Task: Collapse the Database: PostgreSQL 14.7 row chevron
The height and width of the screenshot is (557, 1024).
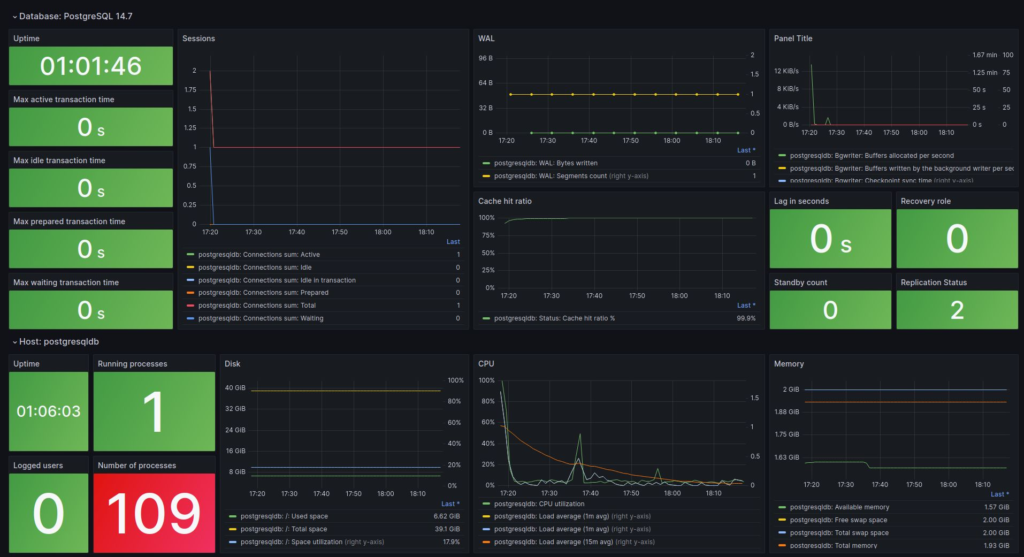Action: tap(14, 16)
